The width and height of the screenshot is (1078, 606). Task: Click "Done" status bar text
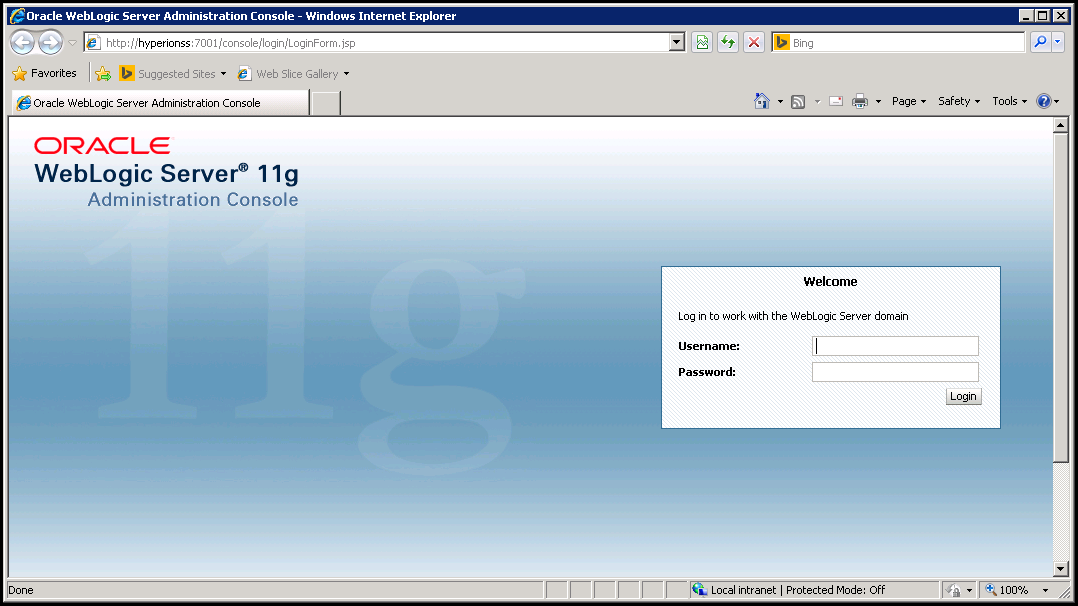tap(21, 590)
